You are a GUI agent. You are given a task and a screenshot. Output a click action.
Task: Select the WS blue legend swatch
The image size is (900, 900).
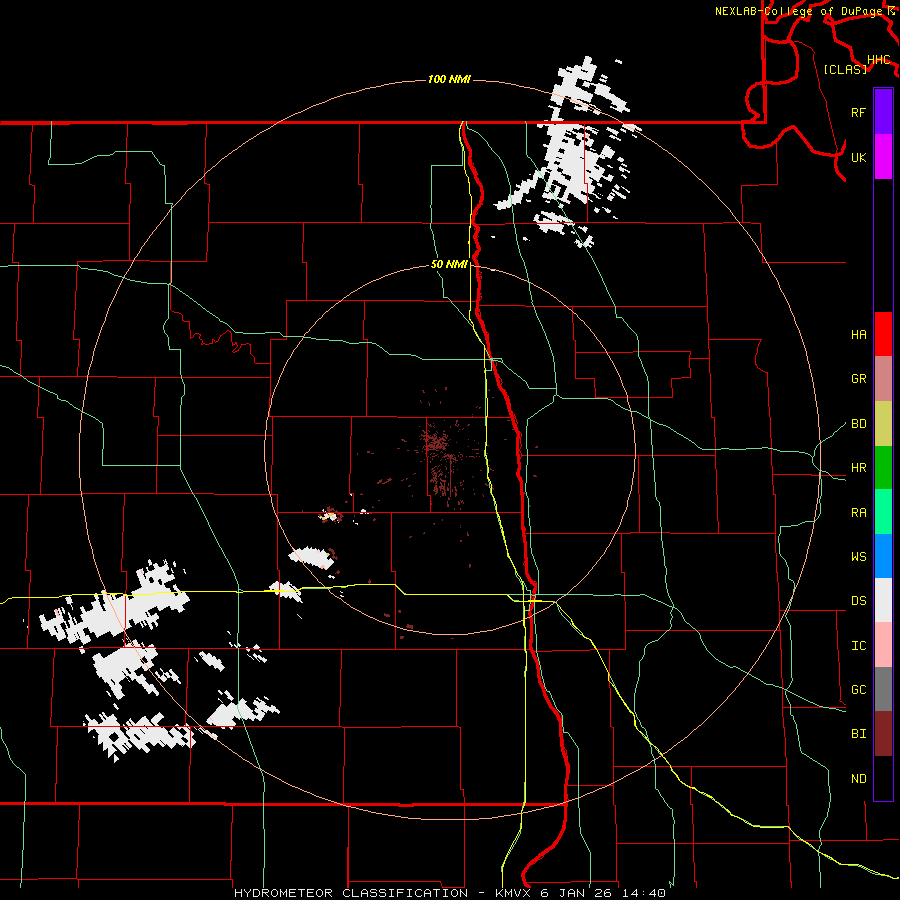click(x=883, y=556)
